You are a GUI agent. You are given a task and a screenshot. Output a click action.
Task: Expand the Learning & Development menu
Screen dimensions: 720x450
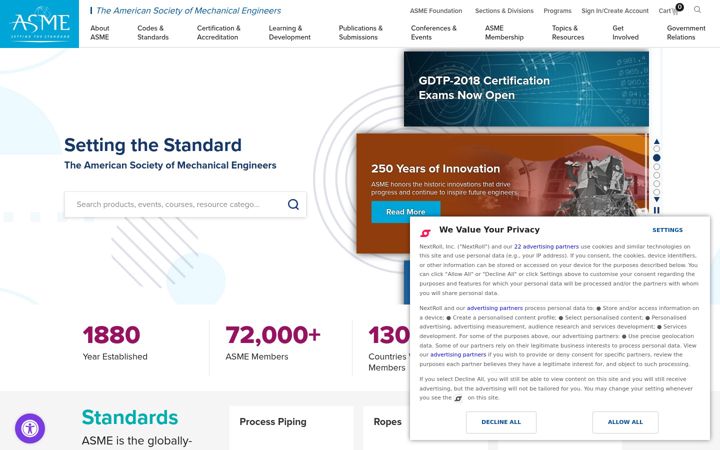coord(289,33)
